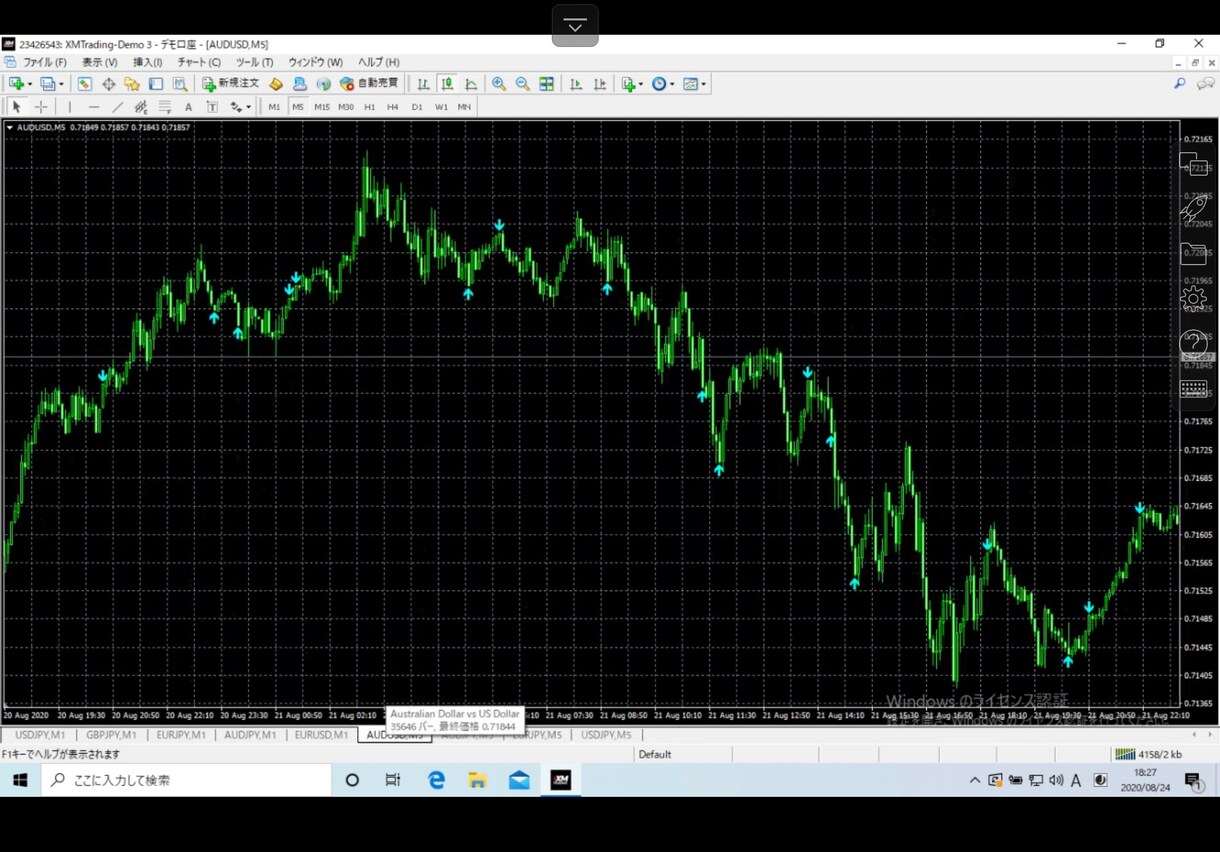Show the Data Window crosshair-circle icon
Screen dimensions: 1220x852
pos(108,84)
